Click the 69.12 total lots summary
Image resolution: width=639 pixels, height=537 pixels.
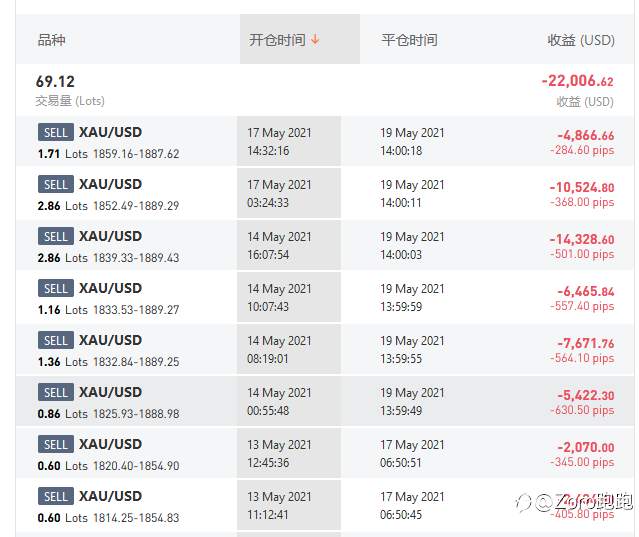55,81
